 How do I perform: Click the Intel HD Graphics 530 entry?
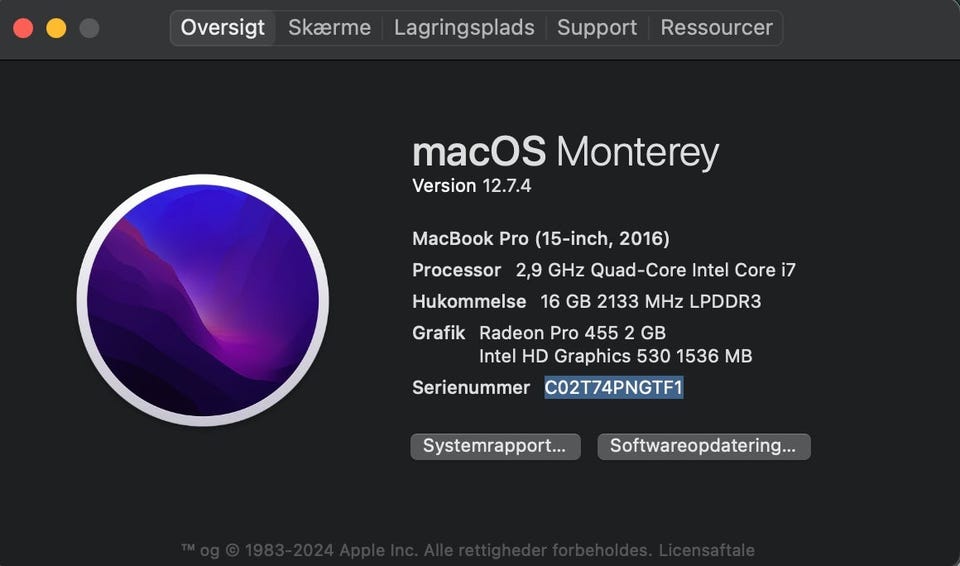coord(615,356)
